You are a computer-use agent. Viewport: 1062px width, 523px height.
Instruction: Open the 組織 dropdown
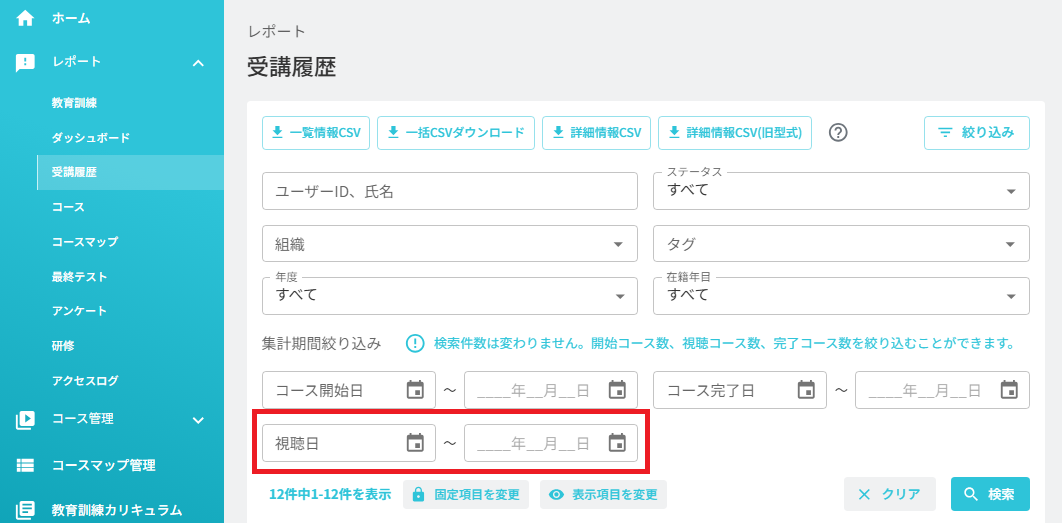coord(450,244)
